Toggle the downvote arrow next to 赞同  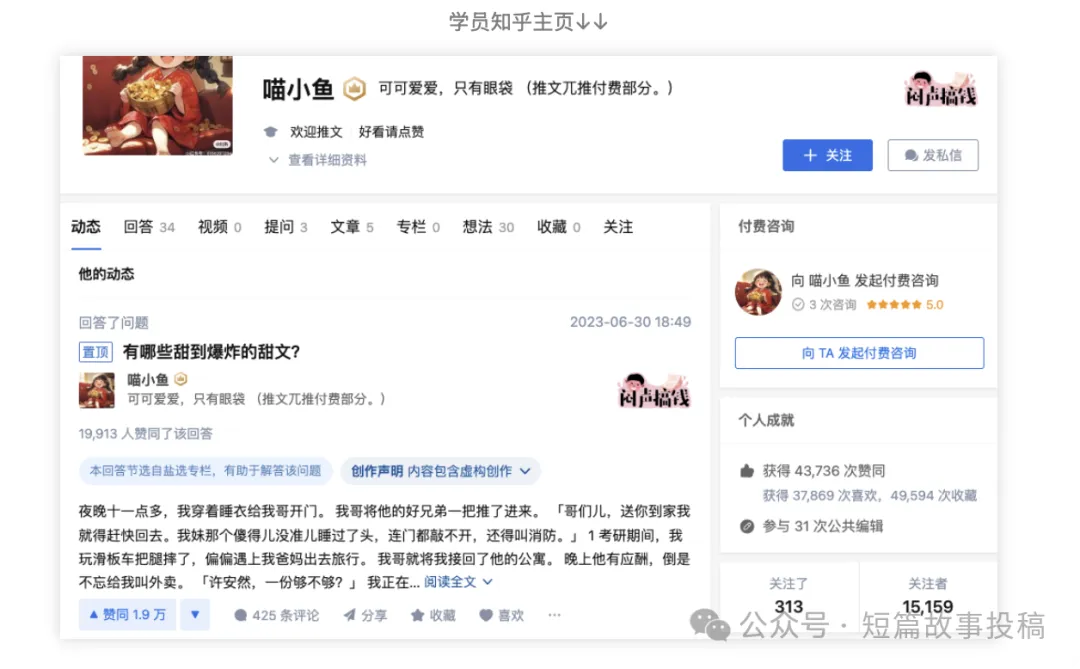[x=193, y=615]
